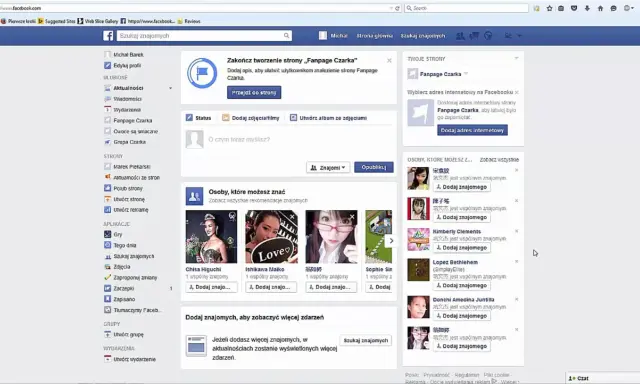This screenshot has height=384, width=640.
Task: Open friend requests icon in top bar
Action: 460,36
